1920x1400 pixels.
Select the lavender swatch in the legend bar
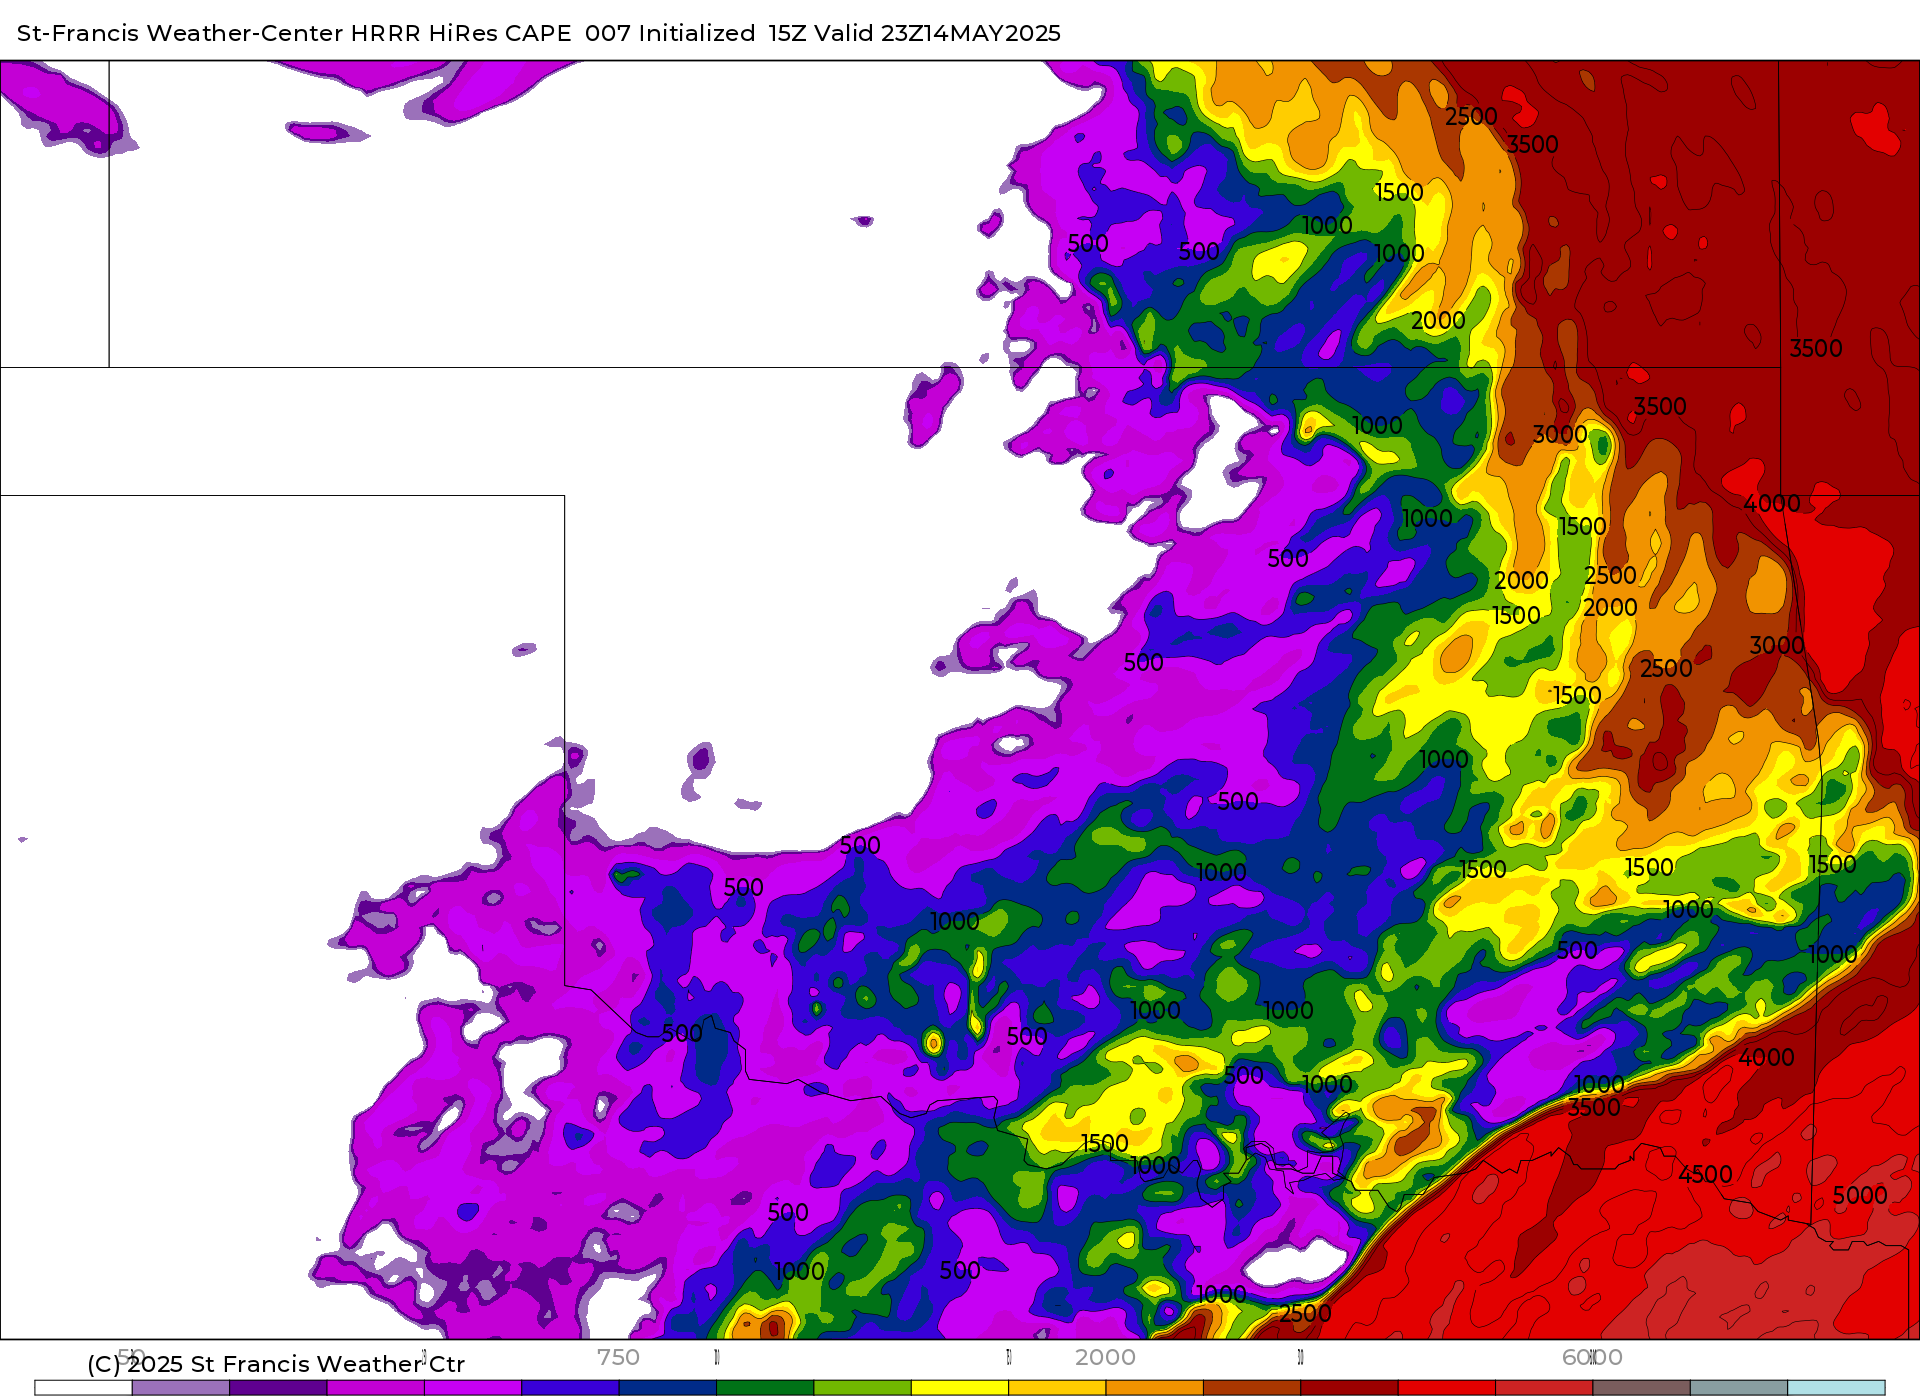click(181, 1388)
